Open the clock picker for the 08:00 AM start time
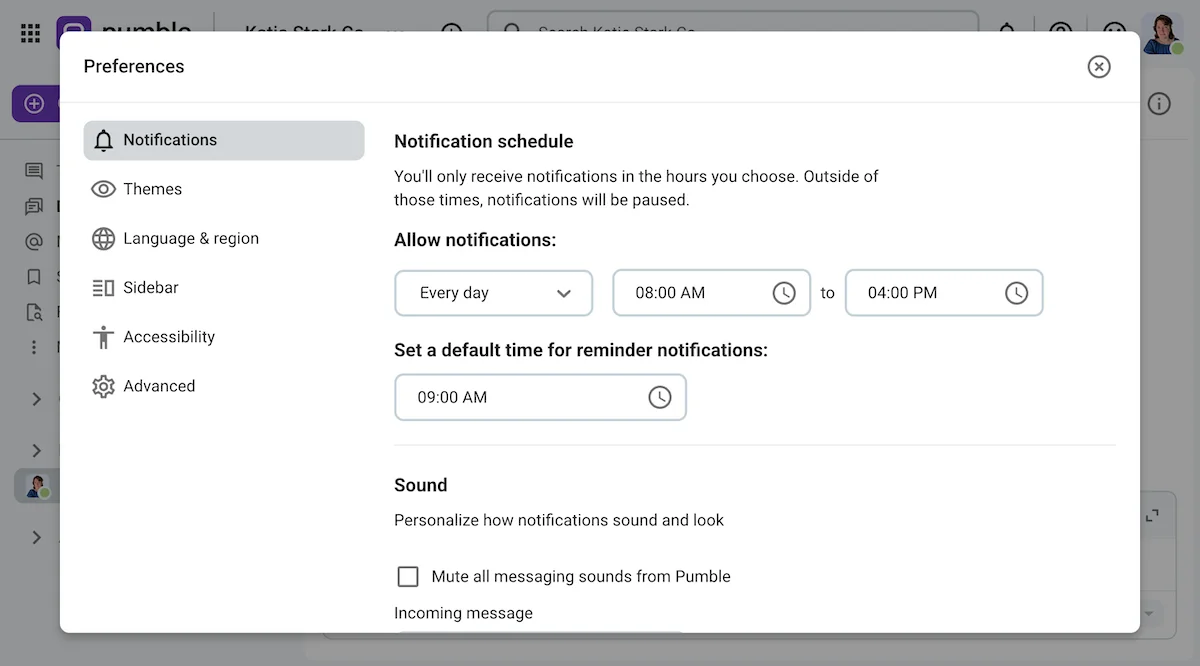This screenshot has width=1200, height=666. 784,292
